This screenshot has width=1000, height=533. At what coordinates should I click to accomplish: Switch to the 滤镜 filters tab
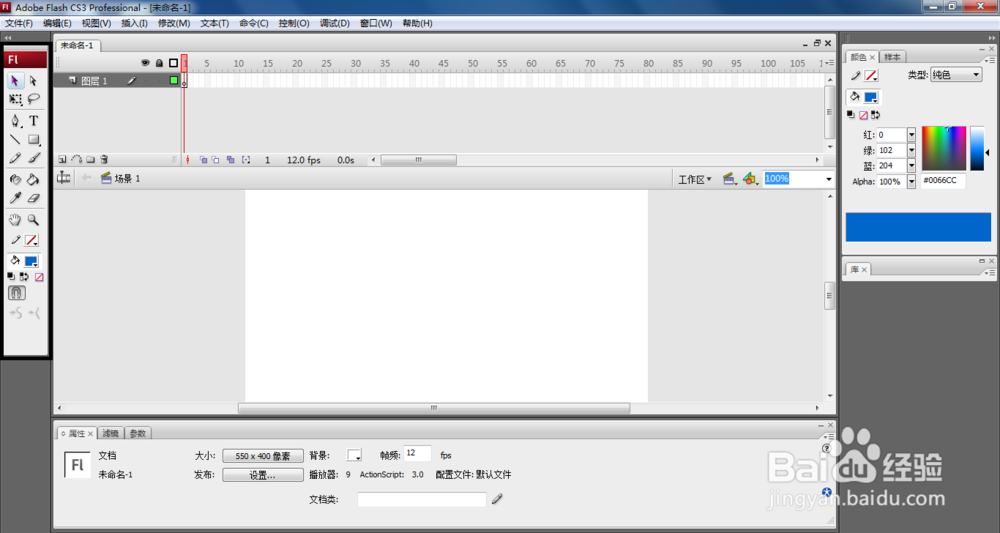point(111,434)
